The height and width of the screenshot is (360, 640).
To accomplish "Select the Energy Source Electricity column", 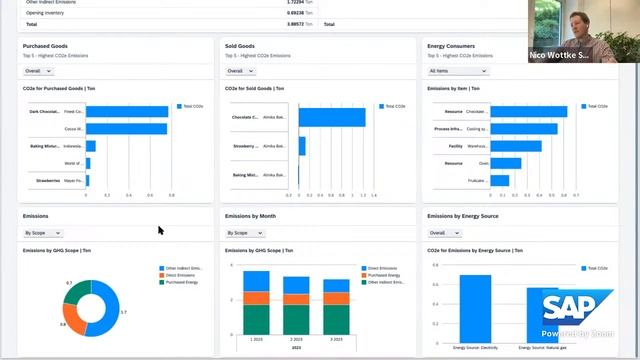I will pyautogui.click(x=476, y=309).
